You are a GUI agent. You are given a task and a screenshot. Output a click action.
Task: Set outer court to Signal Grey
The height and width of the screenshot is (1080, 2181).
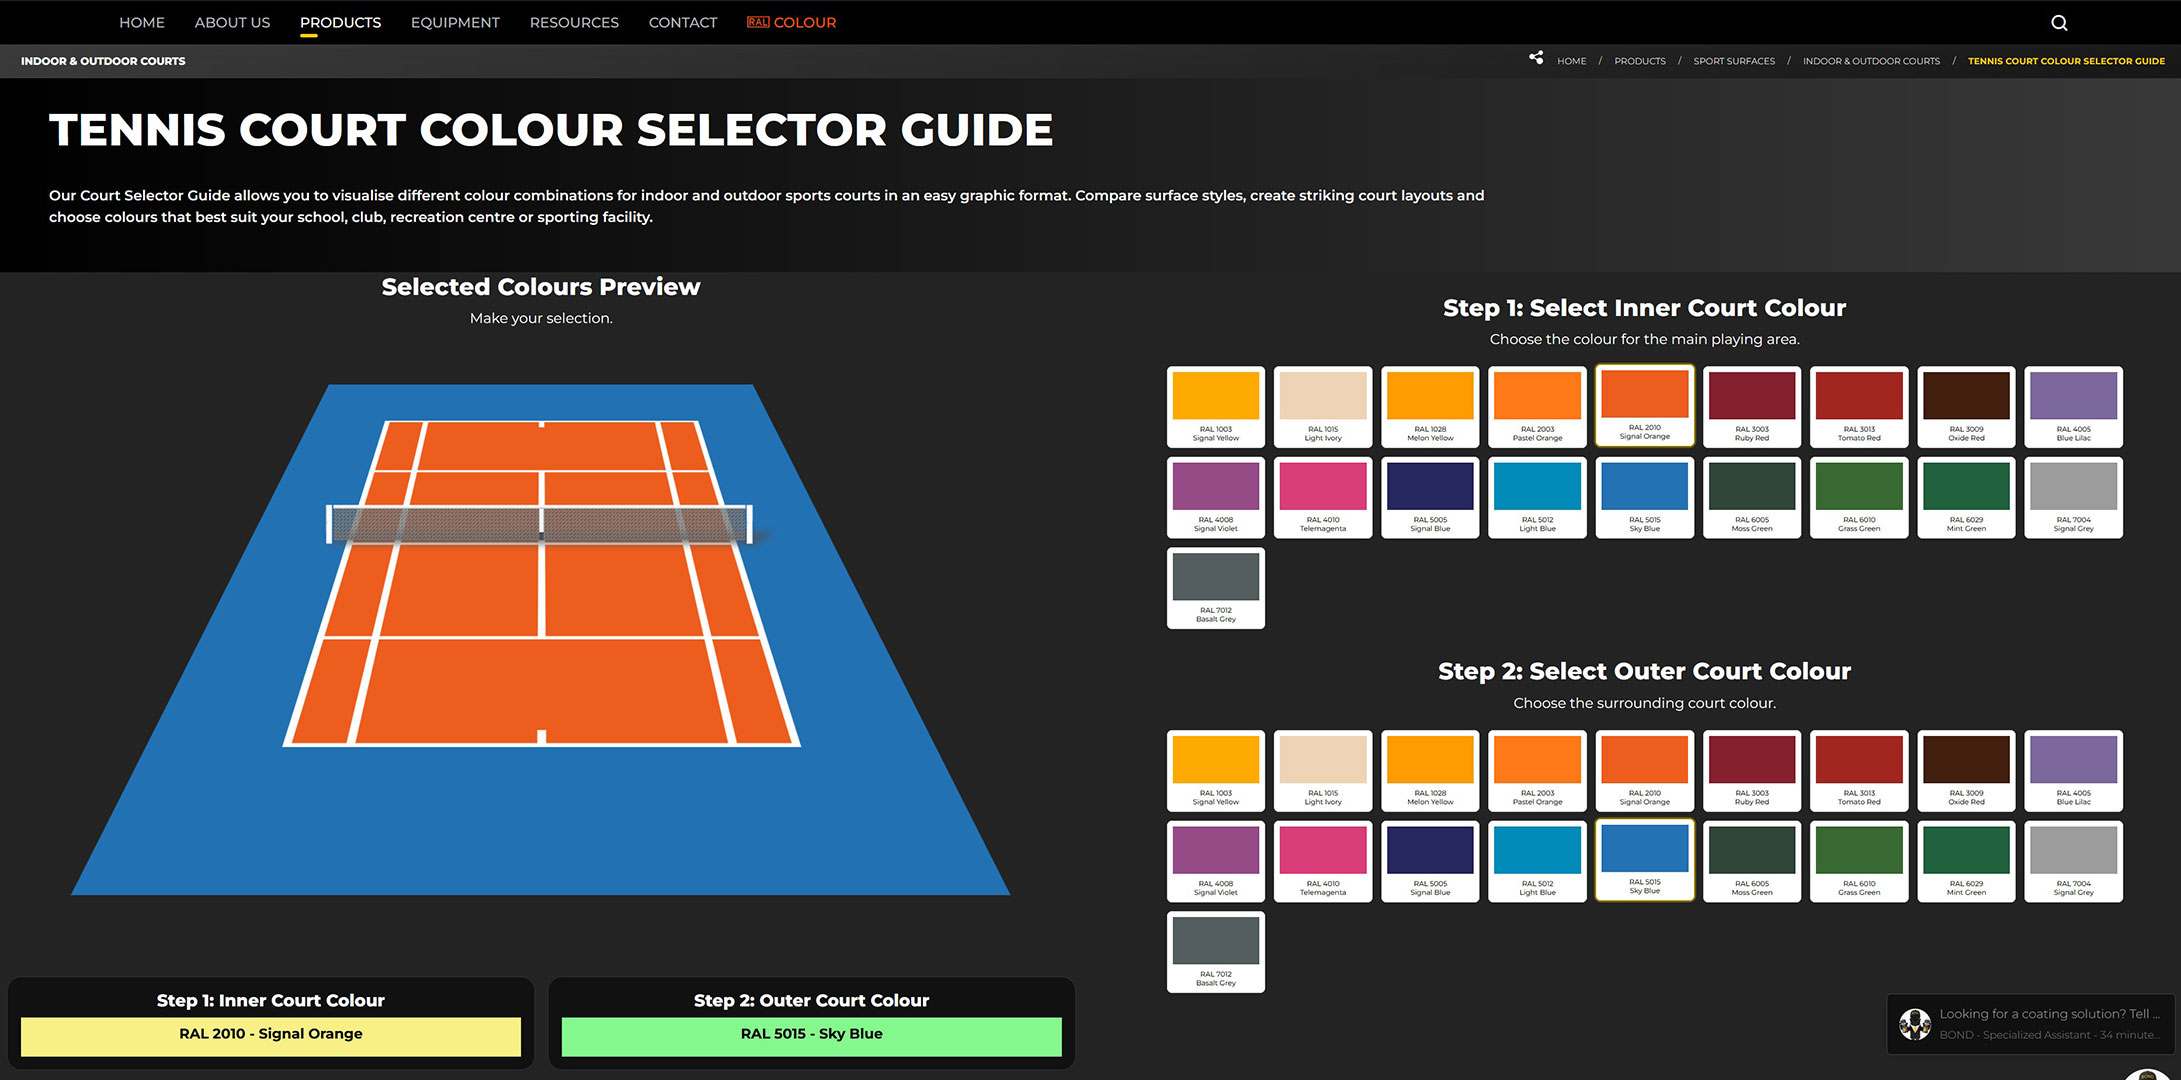coord(2074,862)
